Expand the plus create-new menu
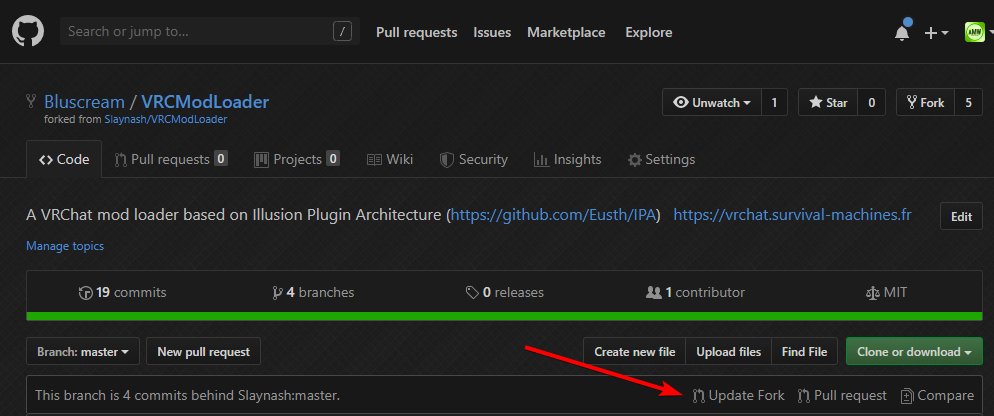Viewport: 994px width, 416px height. (936, 33)
